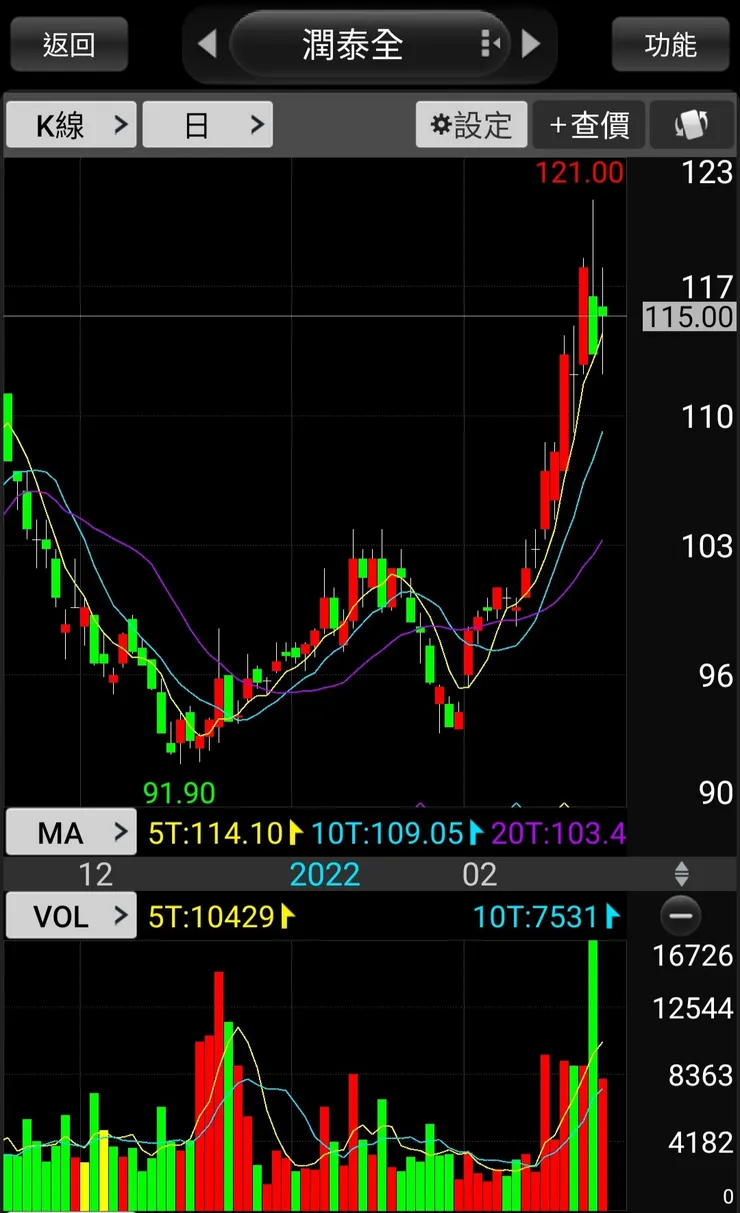Viewport: 740px width, 1213px height.
Task: Tap the 16726 volume axis label
Action: click(693, 955)
